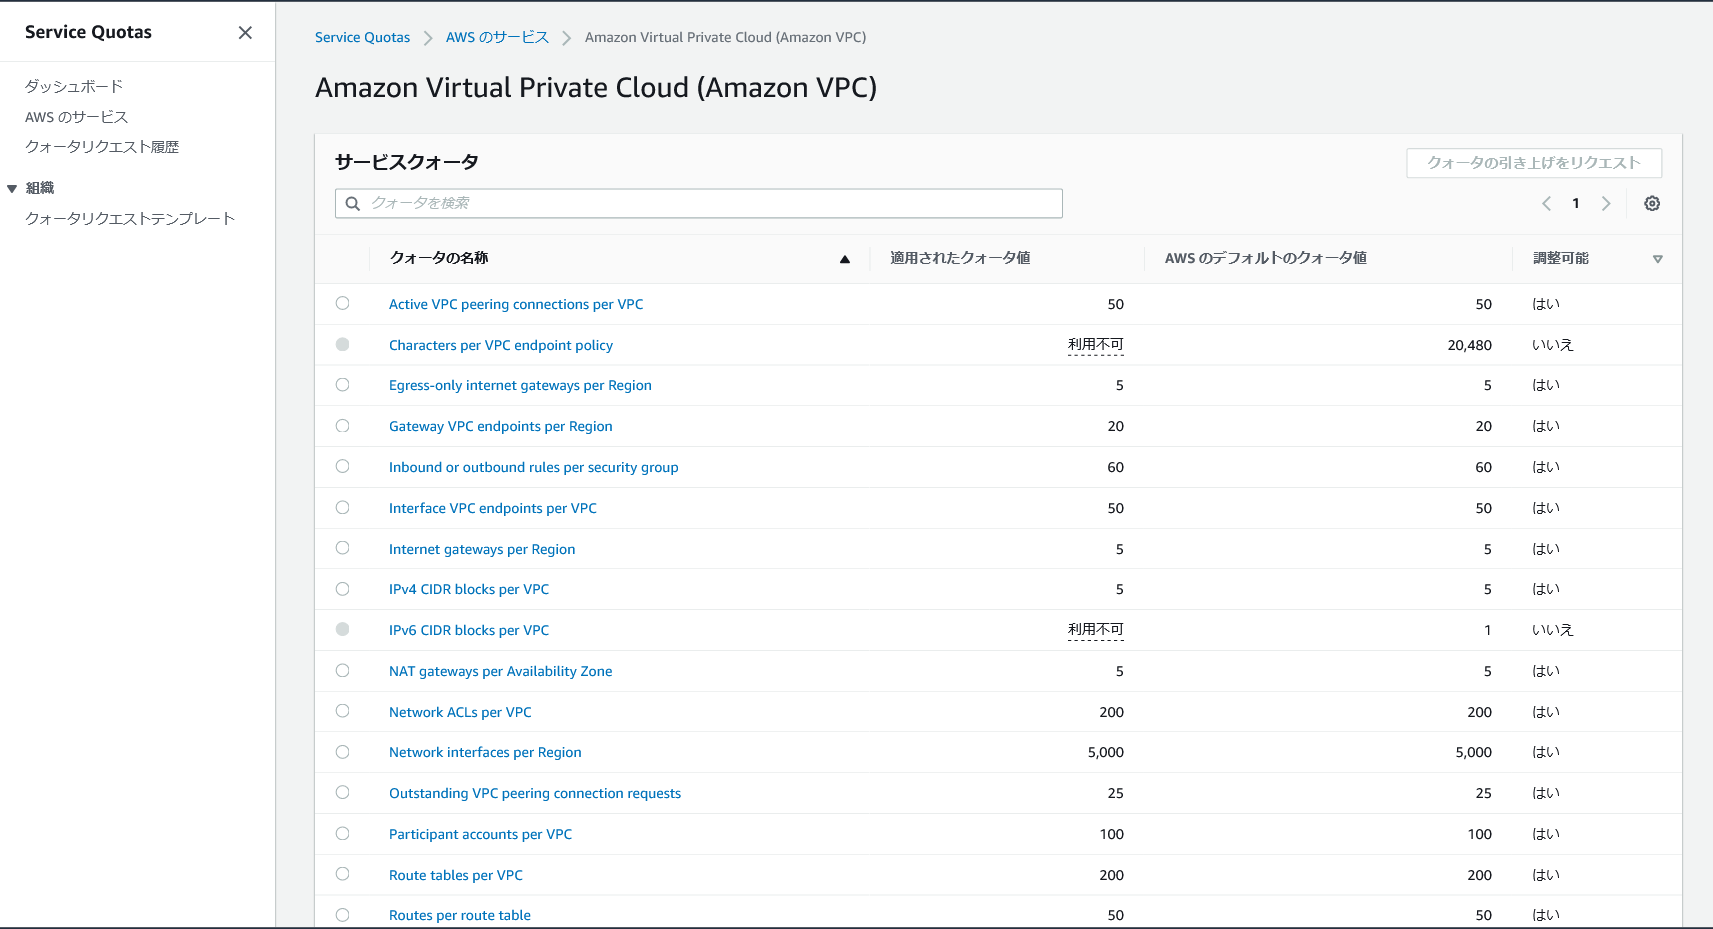The height and width of the screenshot is (929, 1713).
Task: Click 利用不可 in Characters per VPC row
Action: click(1096, 345)
